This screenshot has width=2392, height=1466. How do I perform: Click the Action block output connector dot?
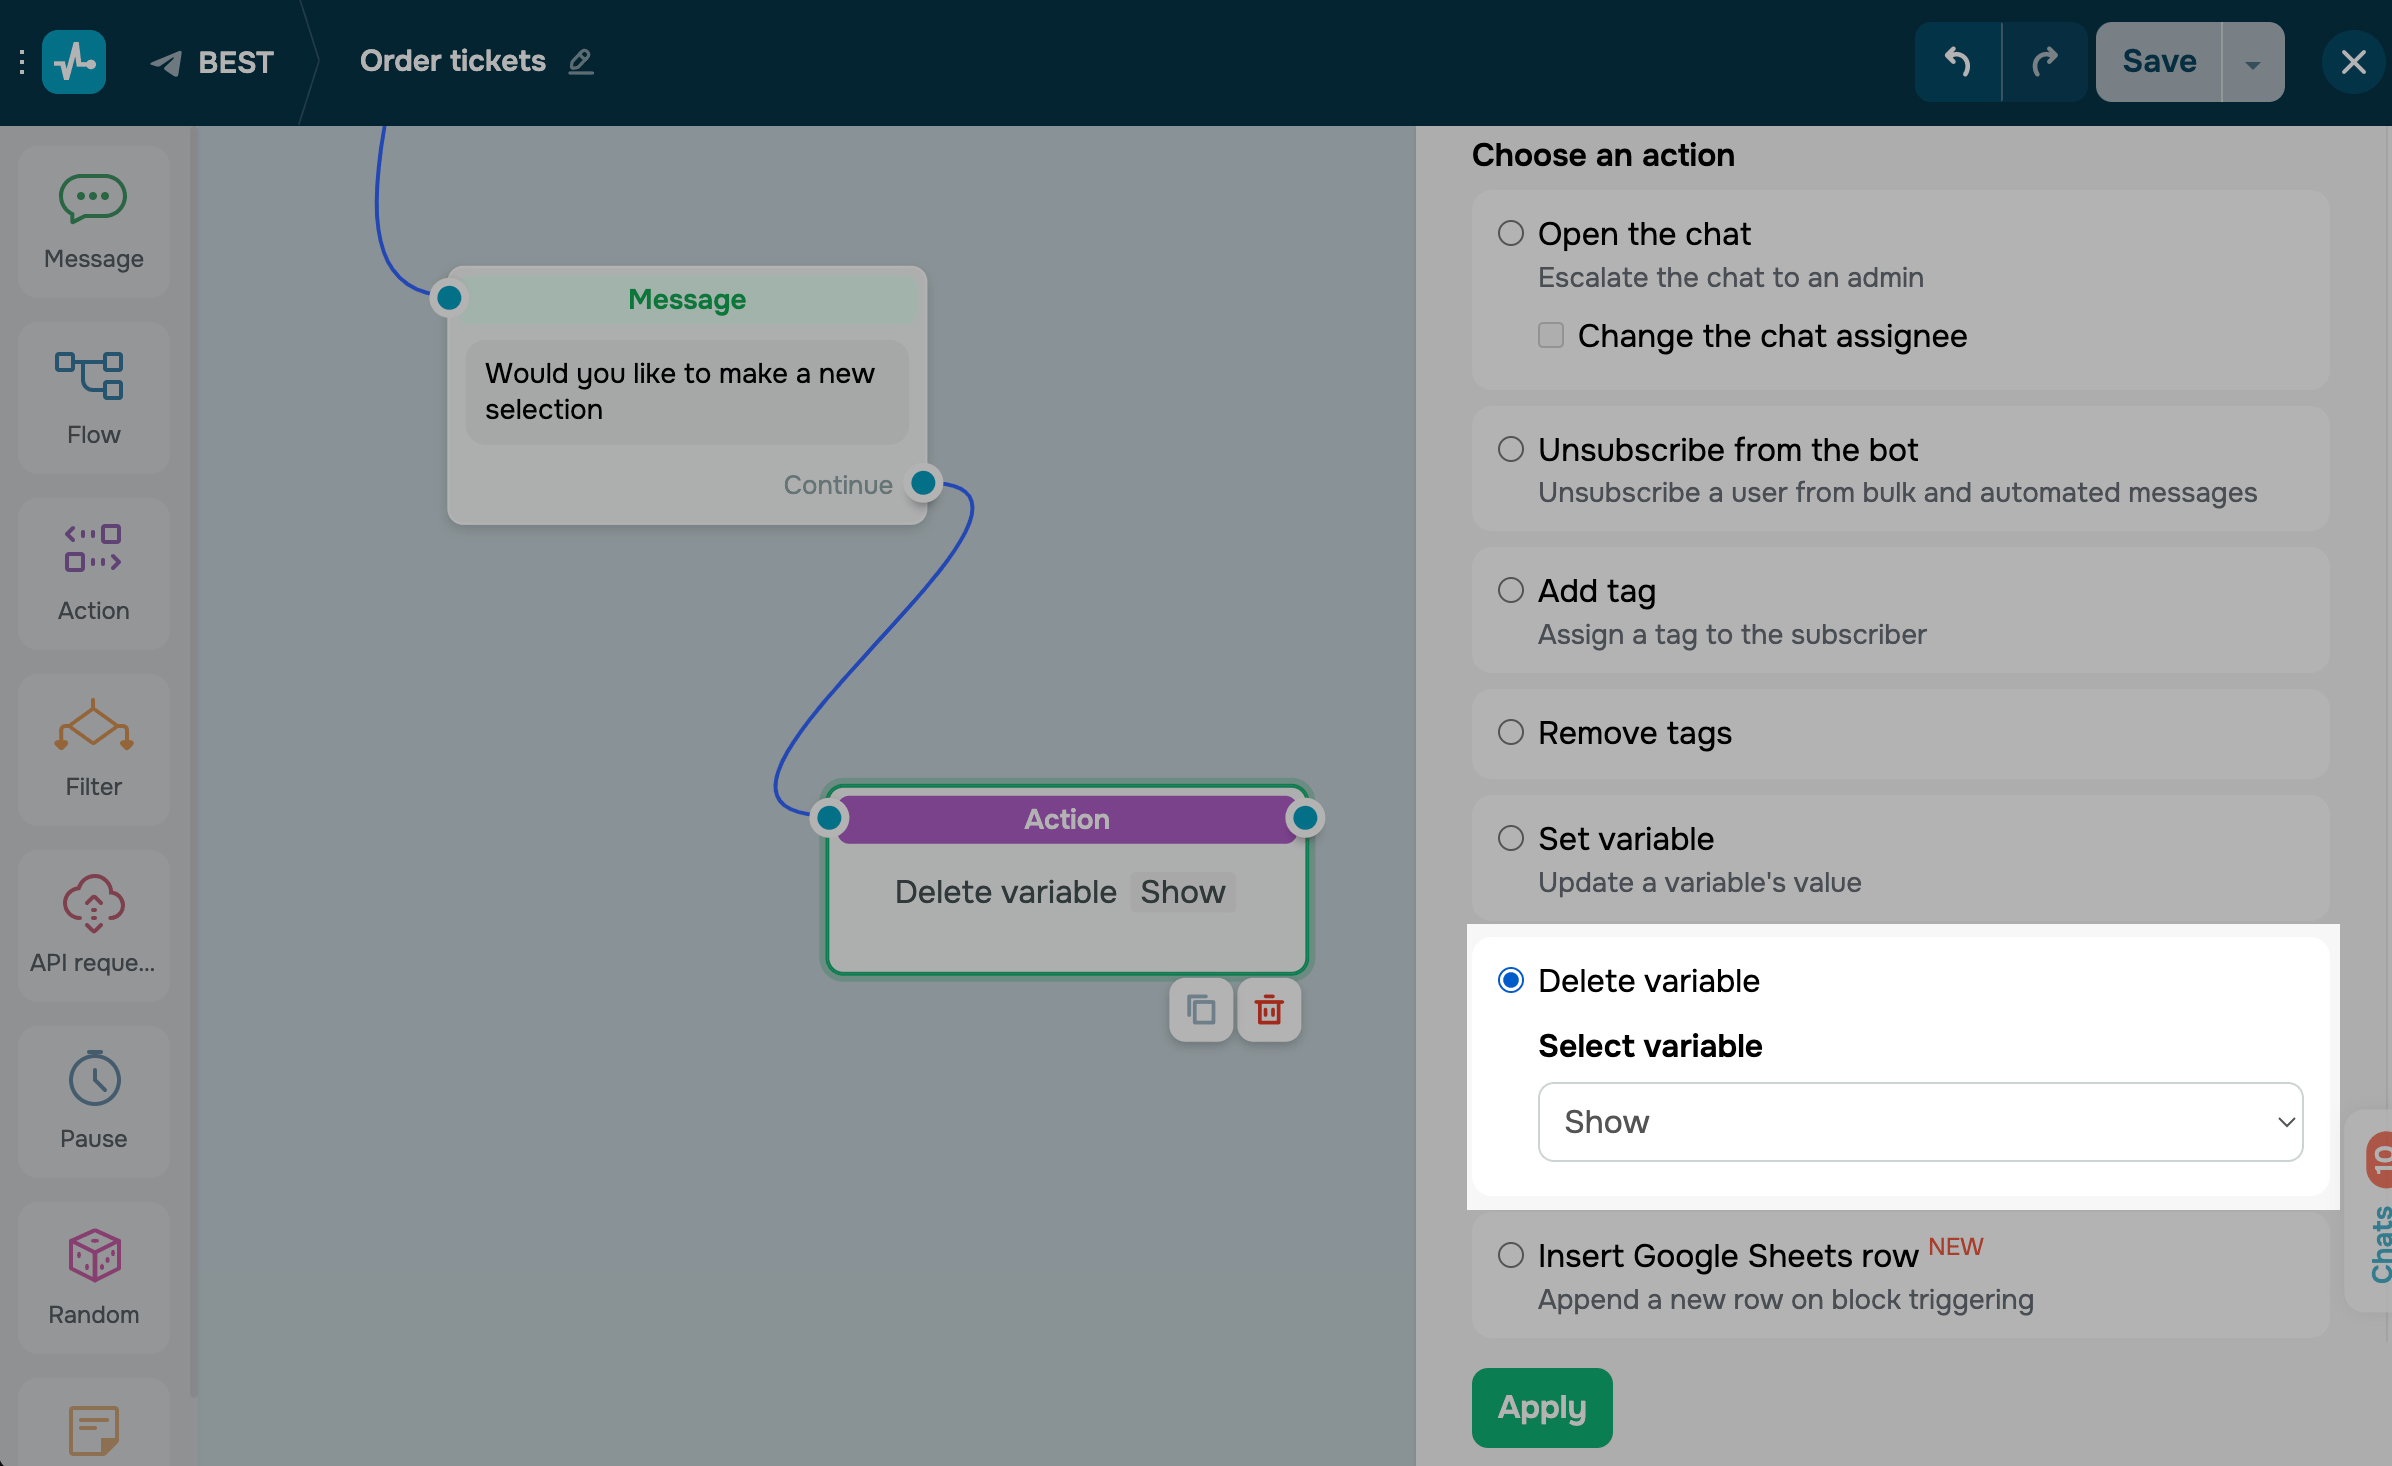1305,818
